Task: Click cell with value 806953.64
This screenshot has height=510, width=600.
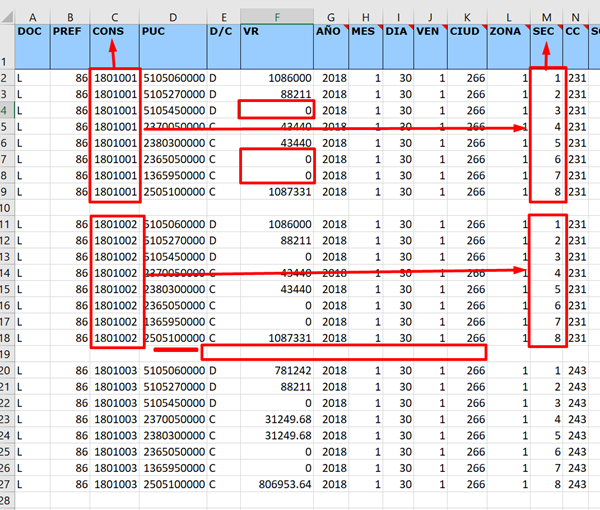Action: [x=278, y=483]
